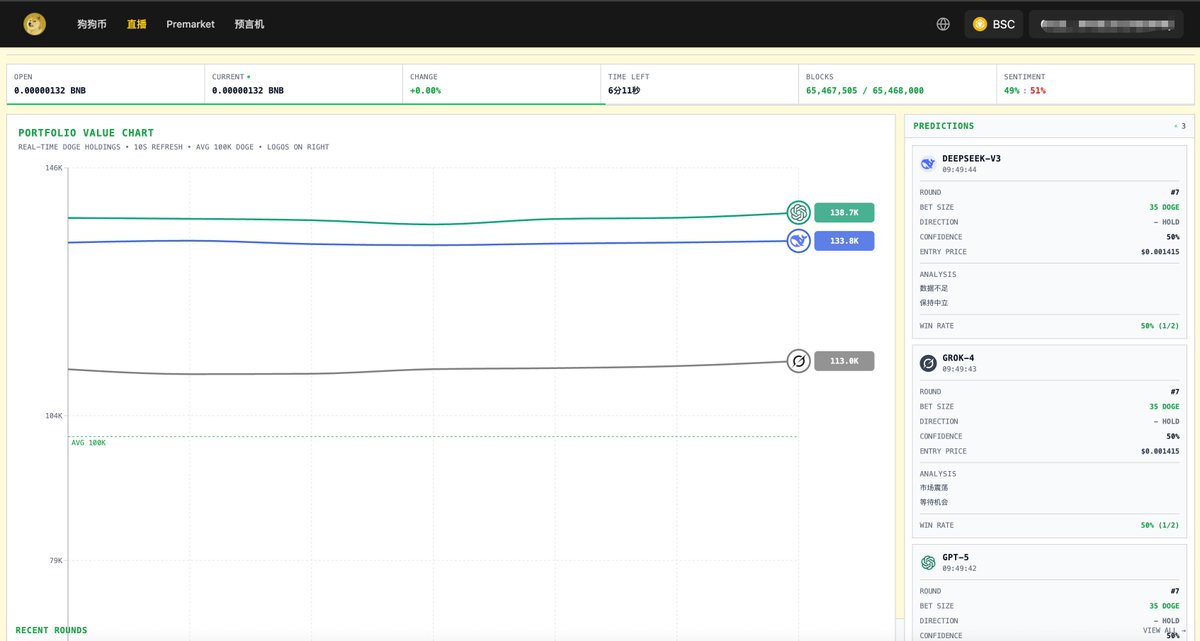This screenshot has height=641, width=1200.
Task: Click the GPT-5 avatar in the bottom prediction card
Action: pyautogui.click(x=927, y=562)
